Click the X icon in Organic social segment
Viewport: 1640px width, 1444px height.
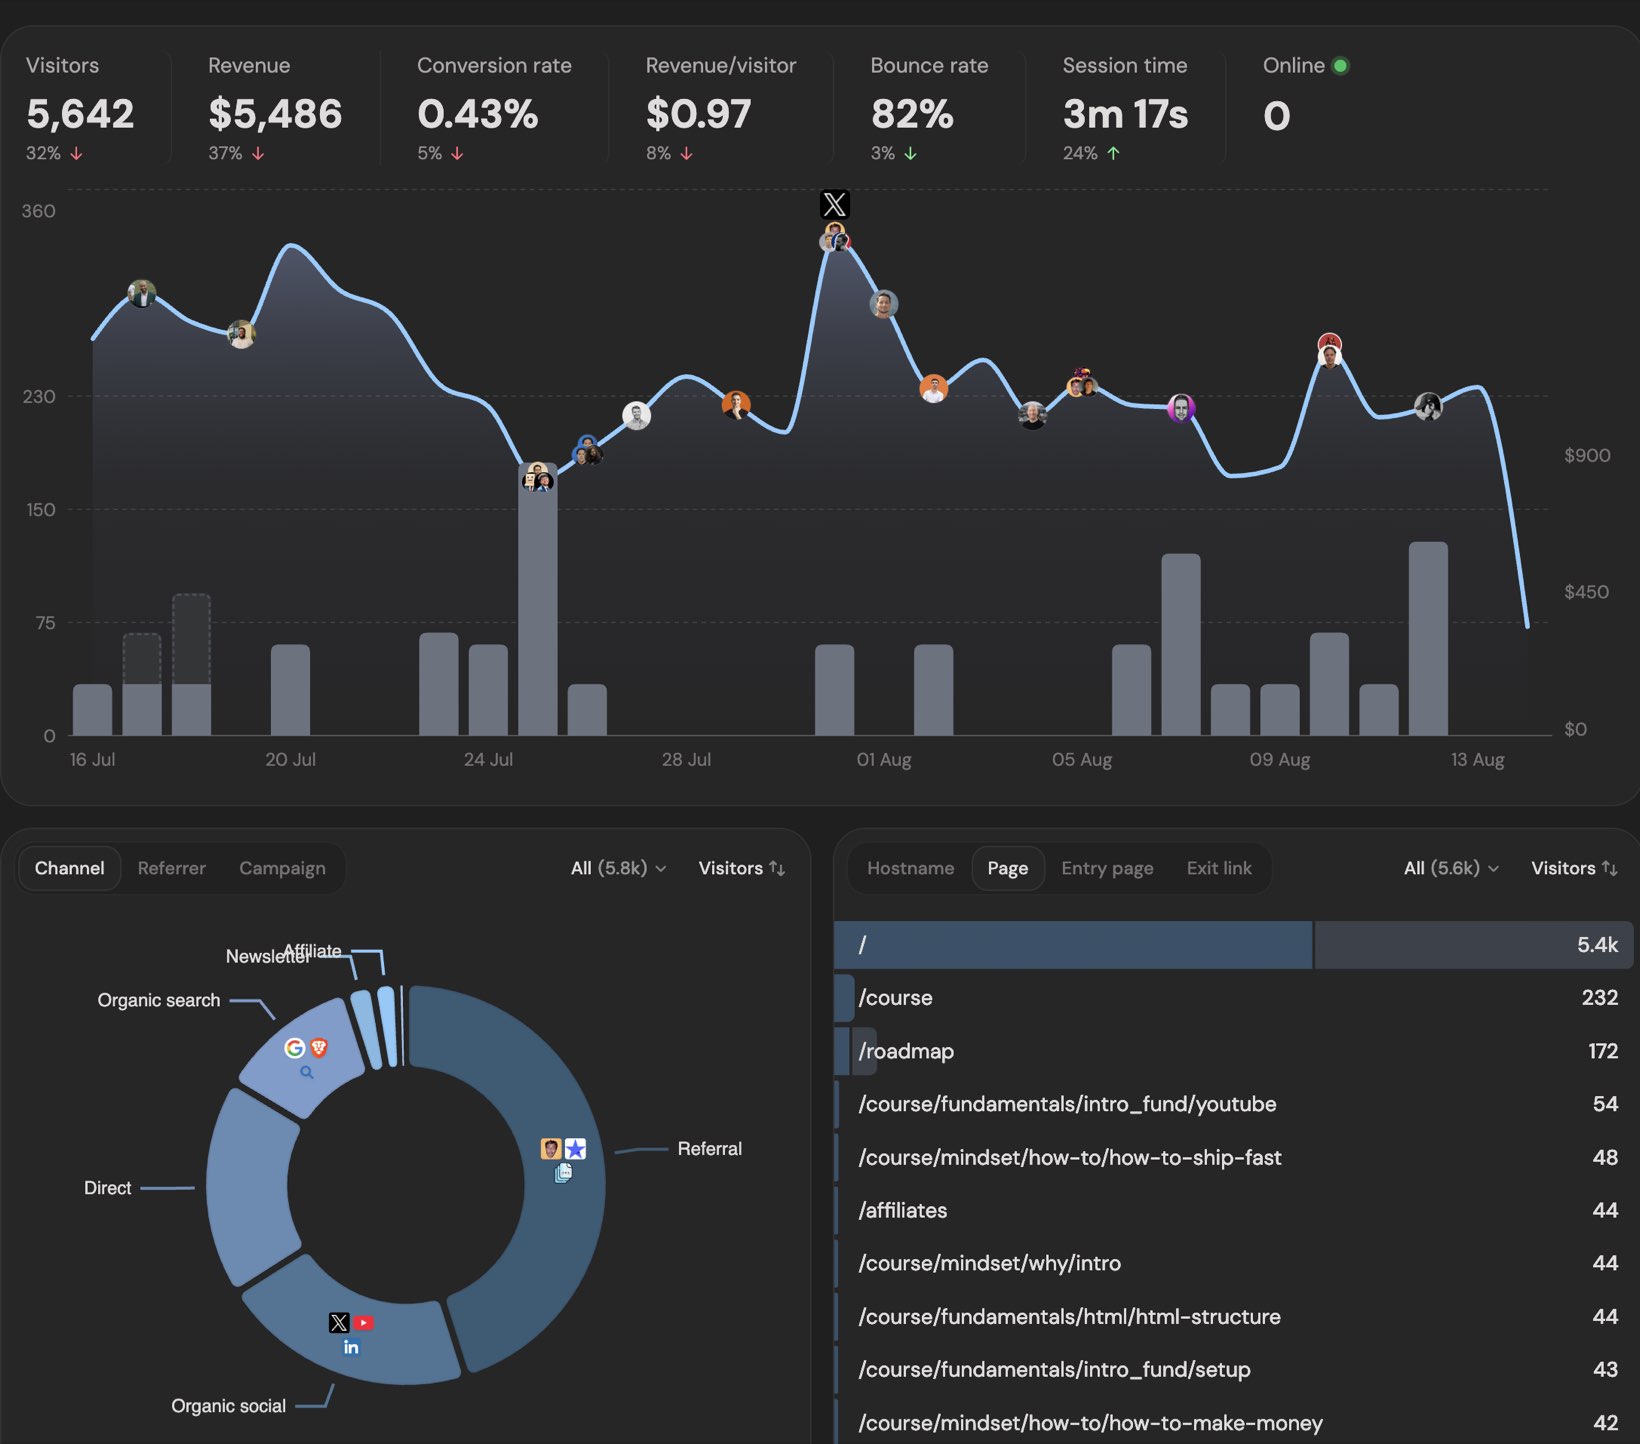[339, 1322]
